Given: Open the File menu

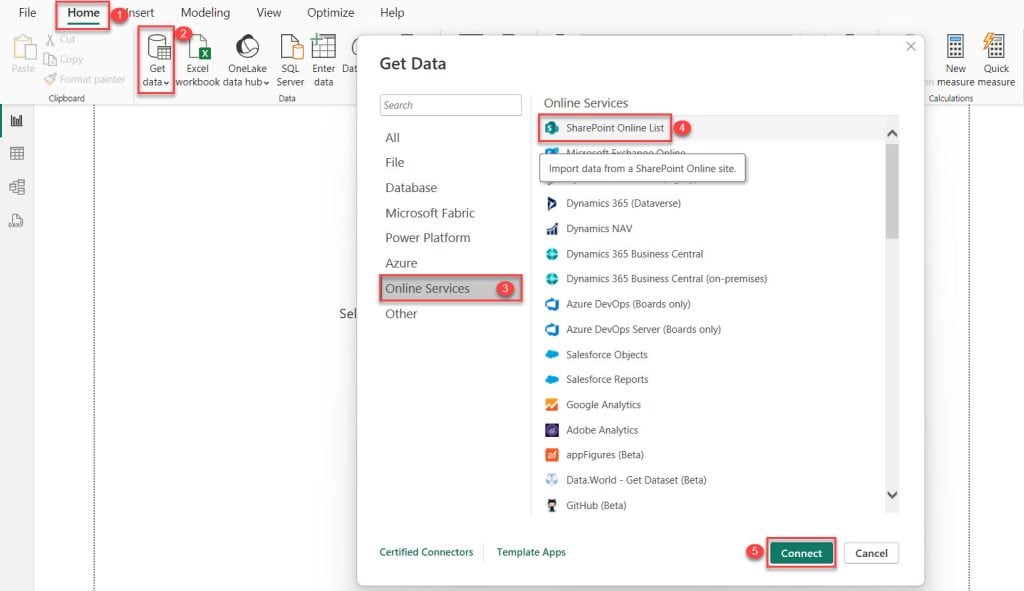Looking at the screenshot, I should [27, 12].
